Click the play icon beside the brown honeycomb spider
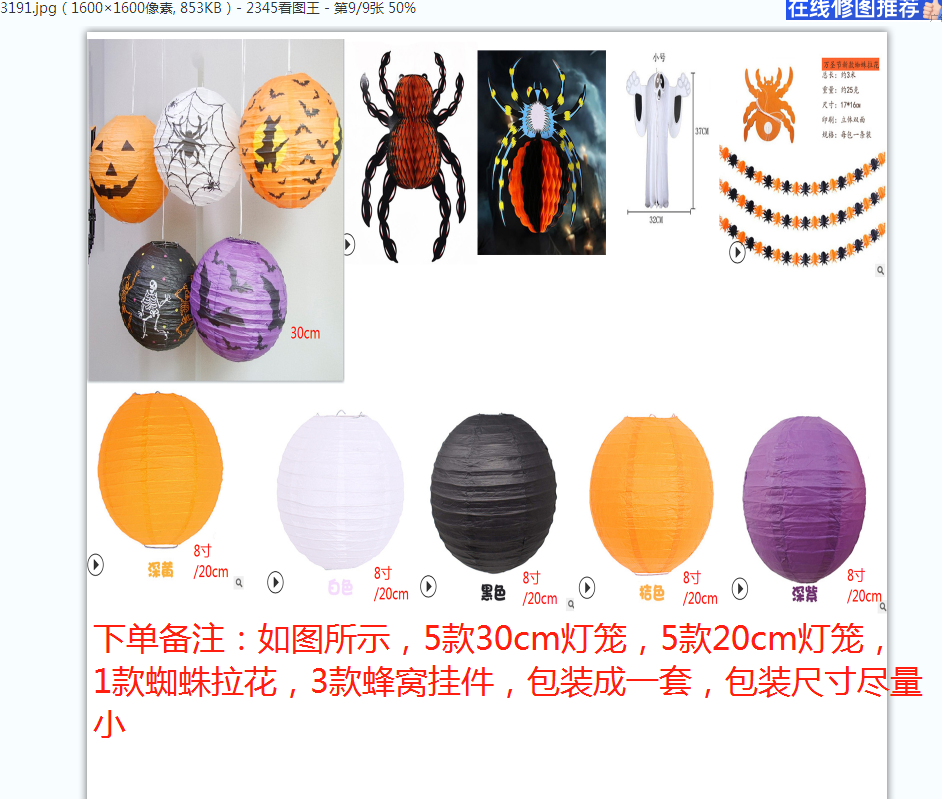Screen dimensions: 942x799 pyautogui.click(x=349, y=244)
